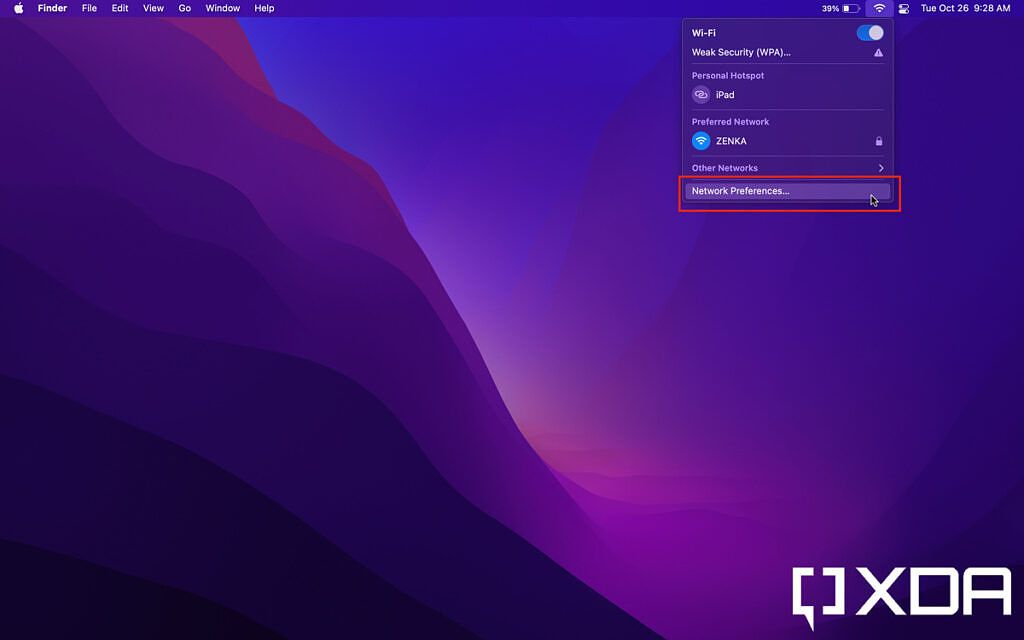
Task: Click the Wi-Fi icon in the menu bar
Action: [x=878, y=8]
